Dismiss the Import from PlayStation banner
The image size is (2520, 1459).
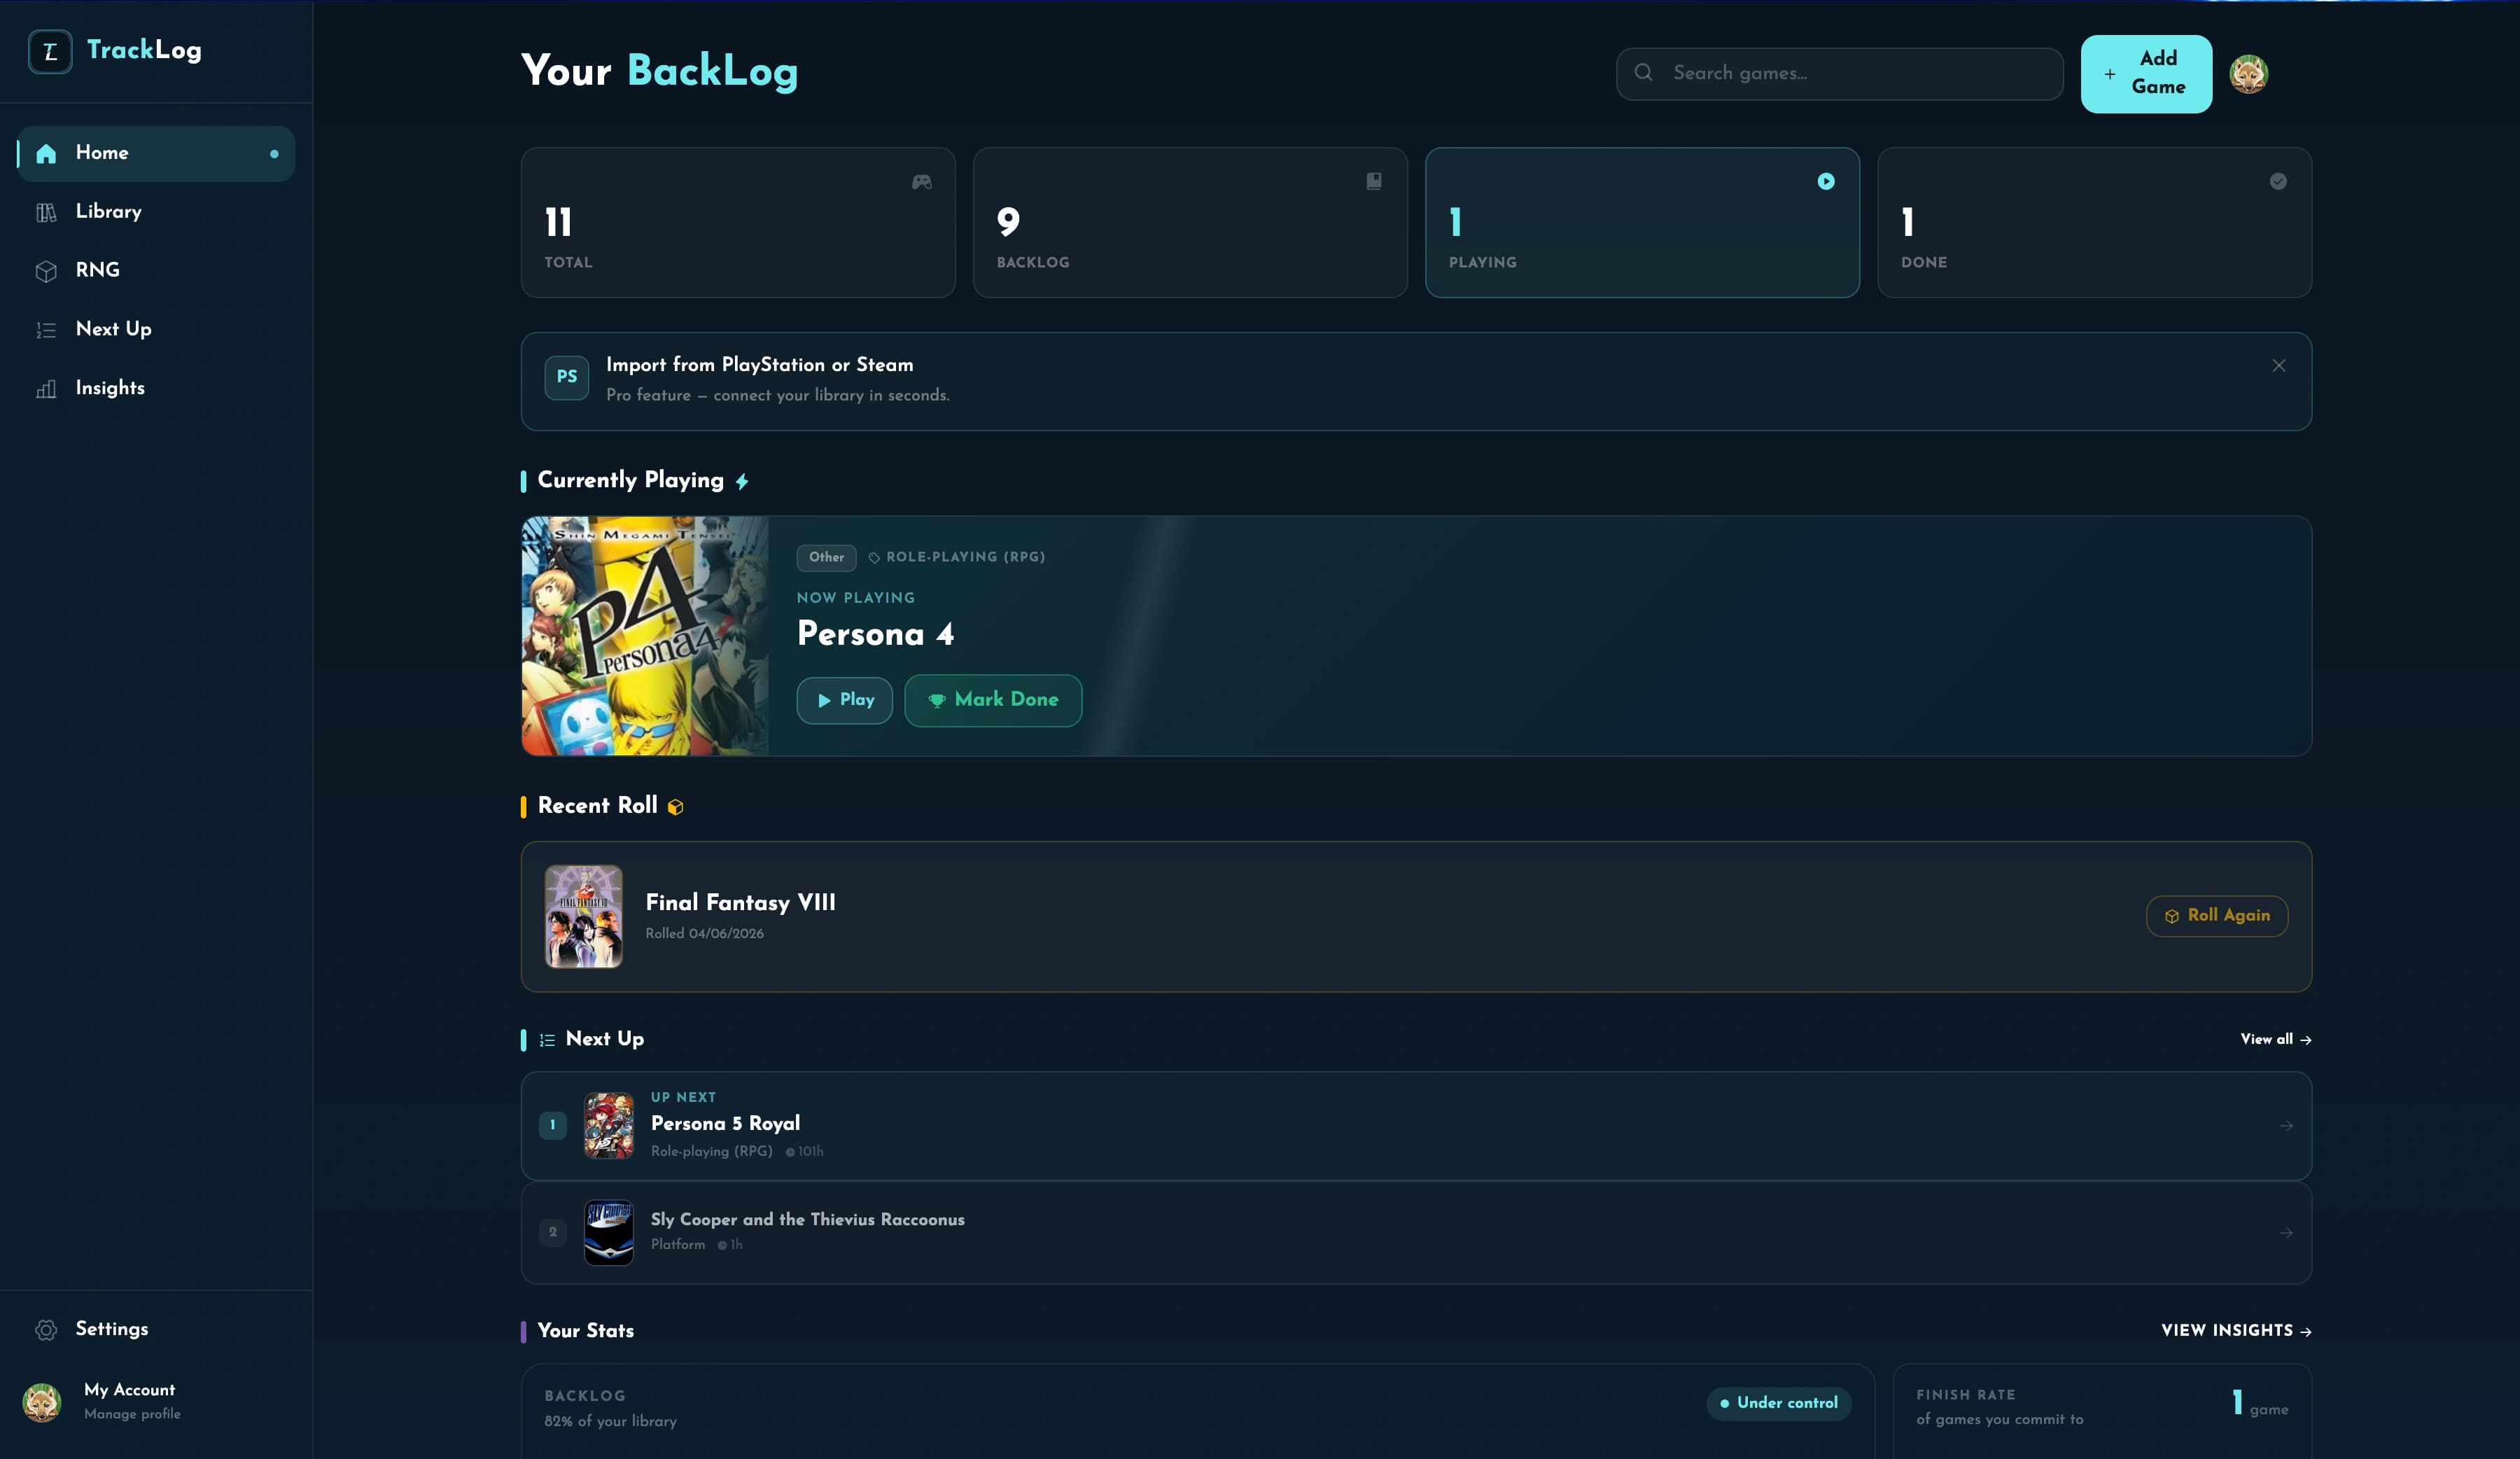coord(2278,366)
